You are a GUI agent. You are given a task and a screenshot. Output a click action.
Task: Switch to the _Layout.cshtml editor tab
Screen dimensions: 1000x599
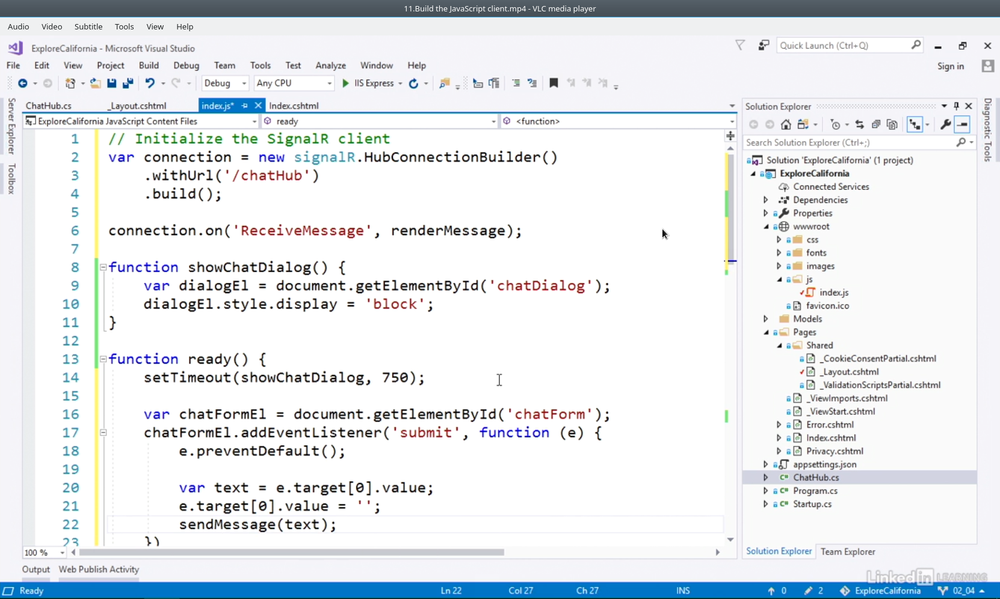(x=137, y=106)
